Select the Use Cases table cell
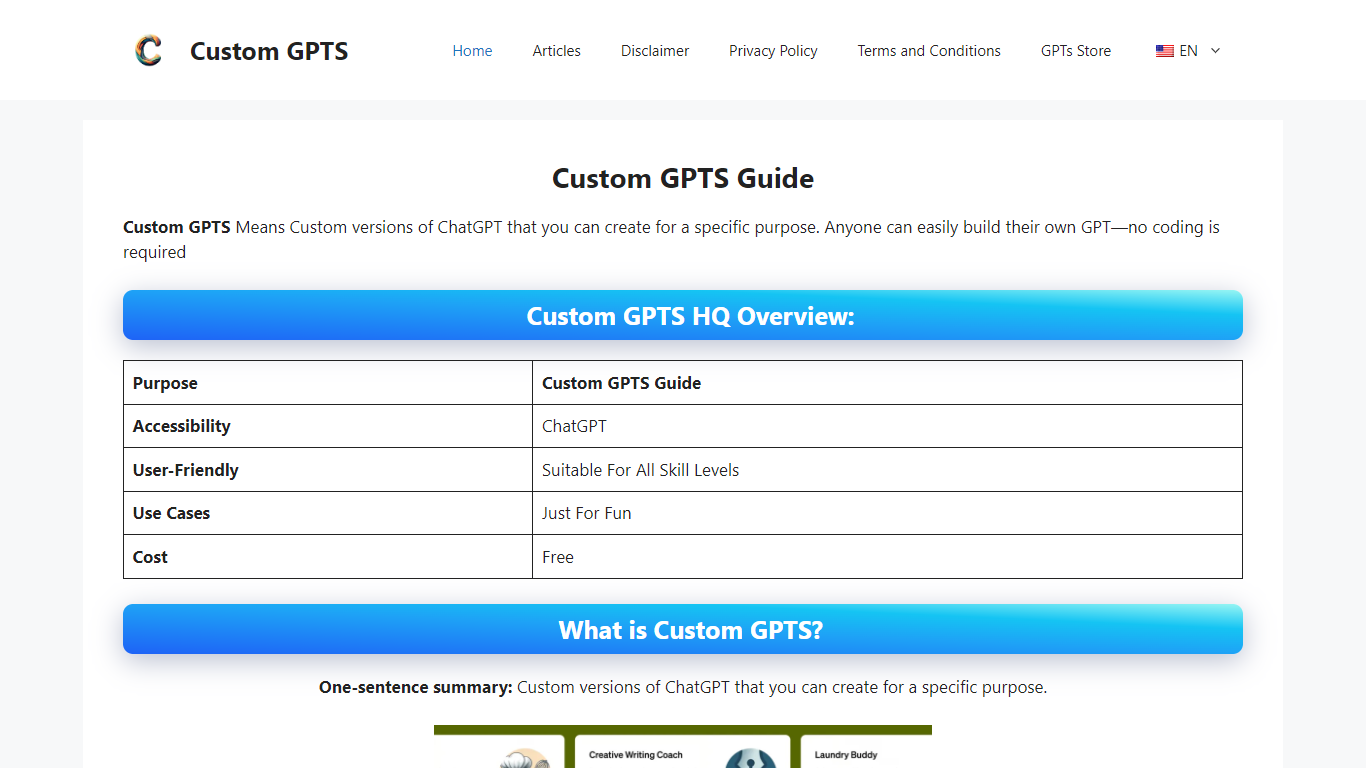 pos(328,513)
